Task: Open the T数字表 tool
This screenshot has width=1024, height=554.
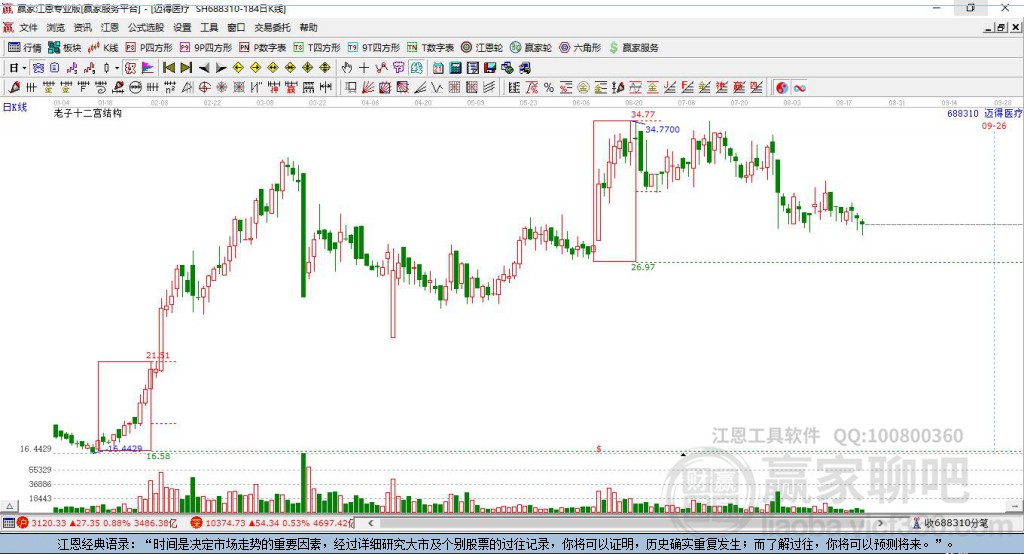Action: [x=430, y=48]
